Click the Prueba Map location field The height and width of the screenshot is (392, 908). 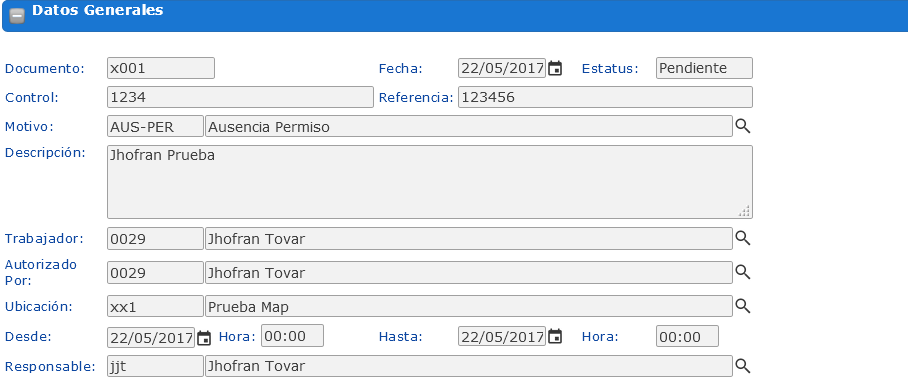(468, 306)
